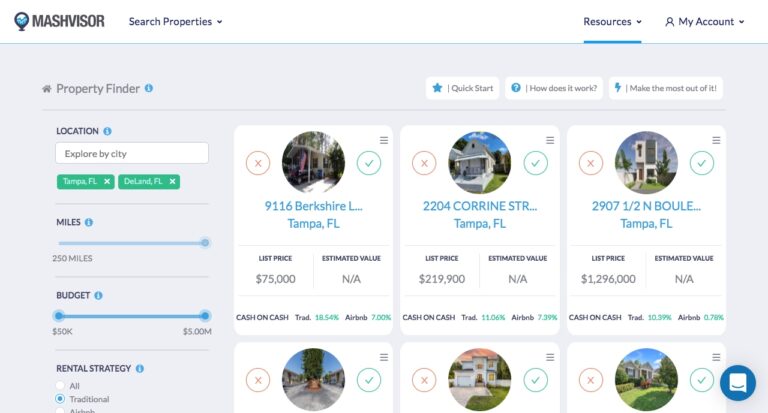Click info icon beside Budget label
The height and width of the screenshot is (413, 768).
click(98, 296)
